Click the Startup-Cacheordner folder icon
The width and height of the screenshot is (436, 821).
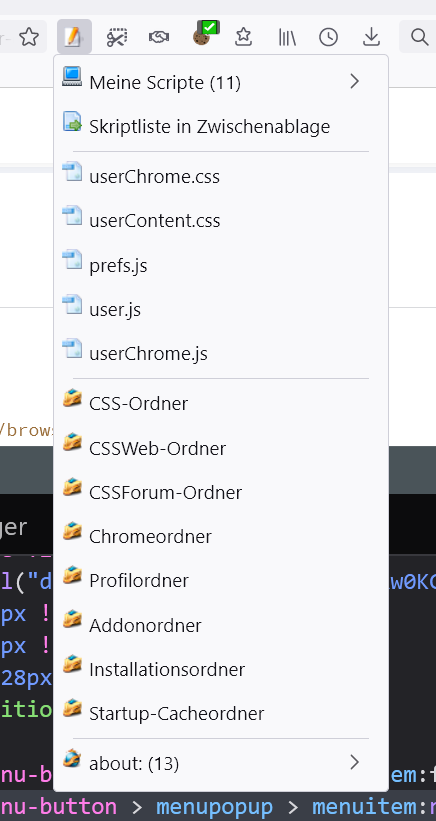point(72,708)
